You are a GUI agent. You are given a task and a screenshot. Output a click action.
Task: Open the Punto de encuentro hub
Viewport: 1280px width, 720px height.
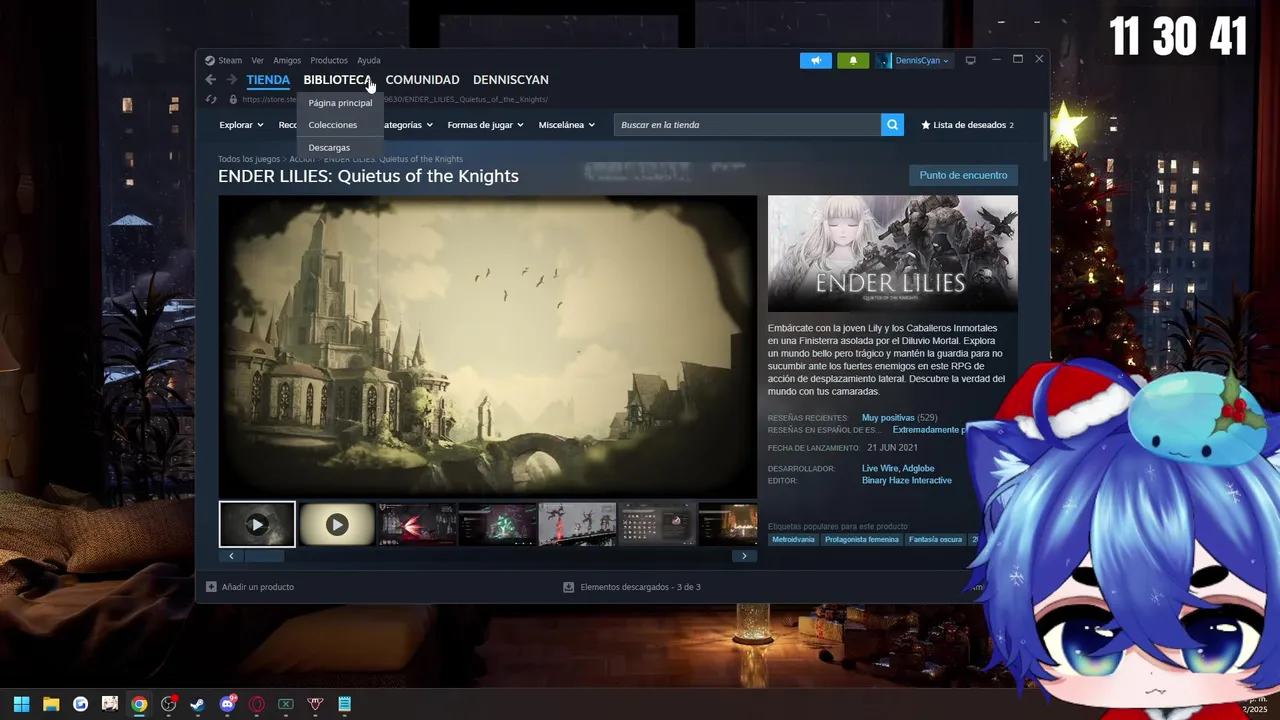pyautogui.click(x=963, y=175)
